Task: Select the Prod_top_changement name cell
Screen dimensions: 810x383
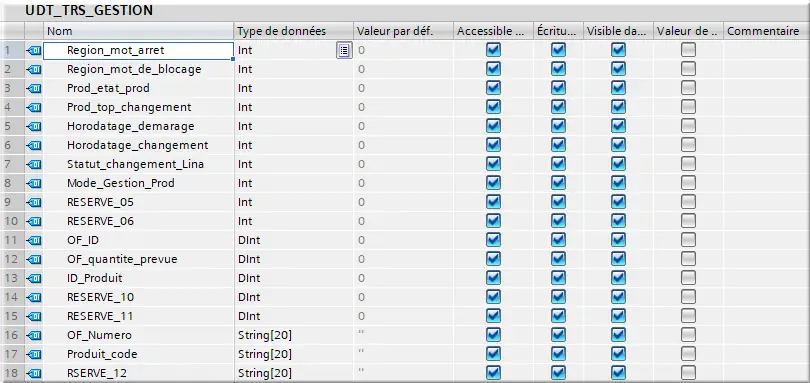Action: 138,108
